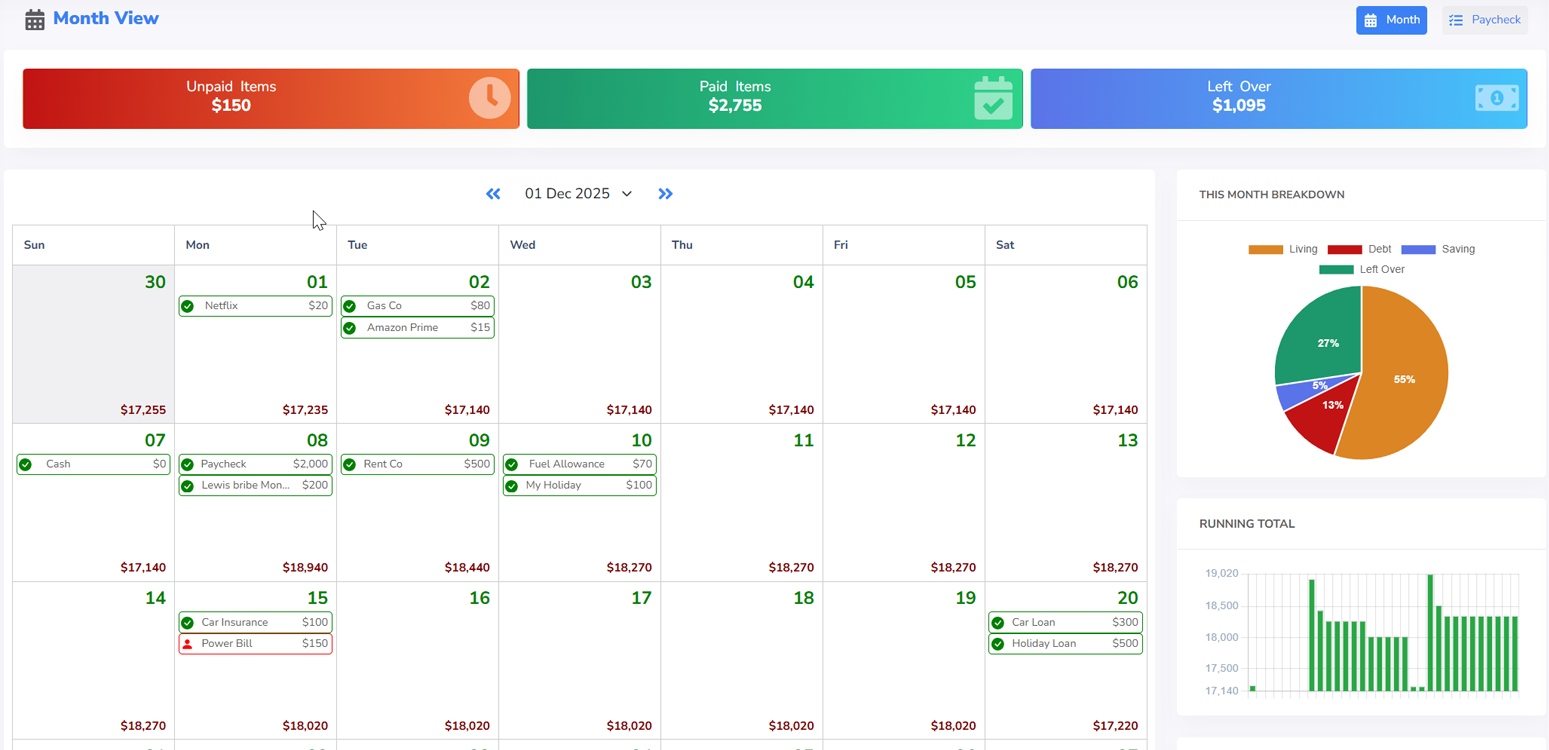
Task: Toggle the paid check on Netflix
Action: click(187, 305)
